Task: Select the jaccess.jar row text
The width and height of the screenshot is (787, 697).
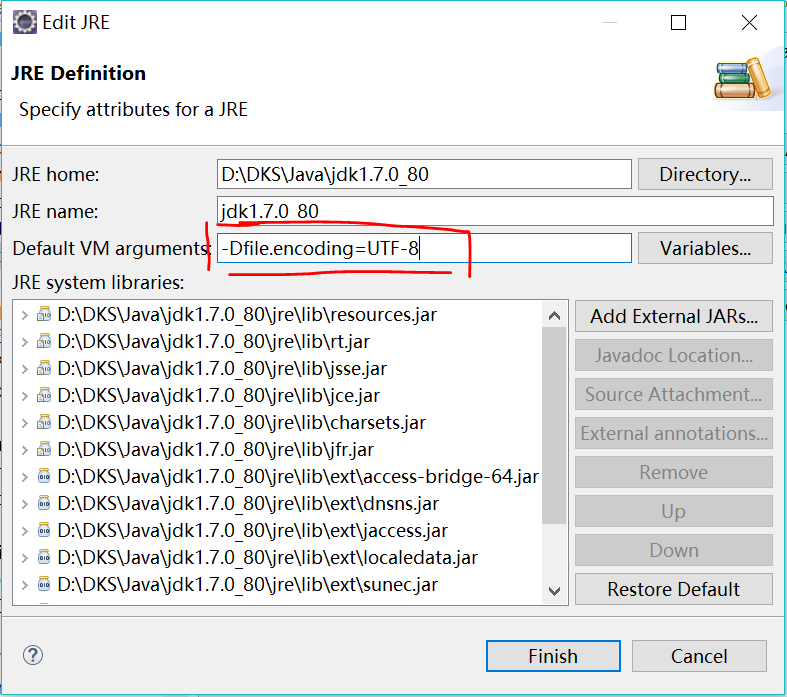Action: 252,530
